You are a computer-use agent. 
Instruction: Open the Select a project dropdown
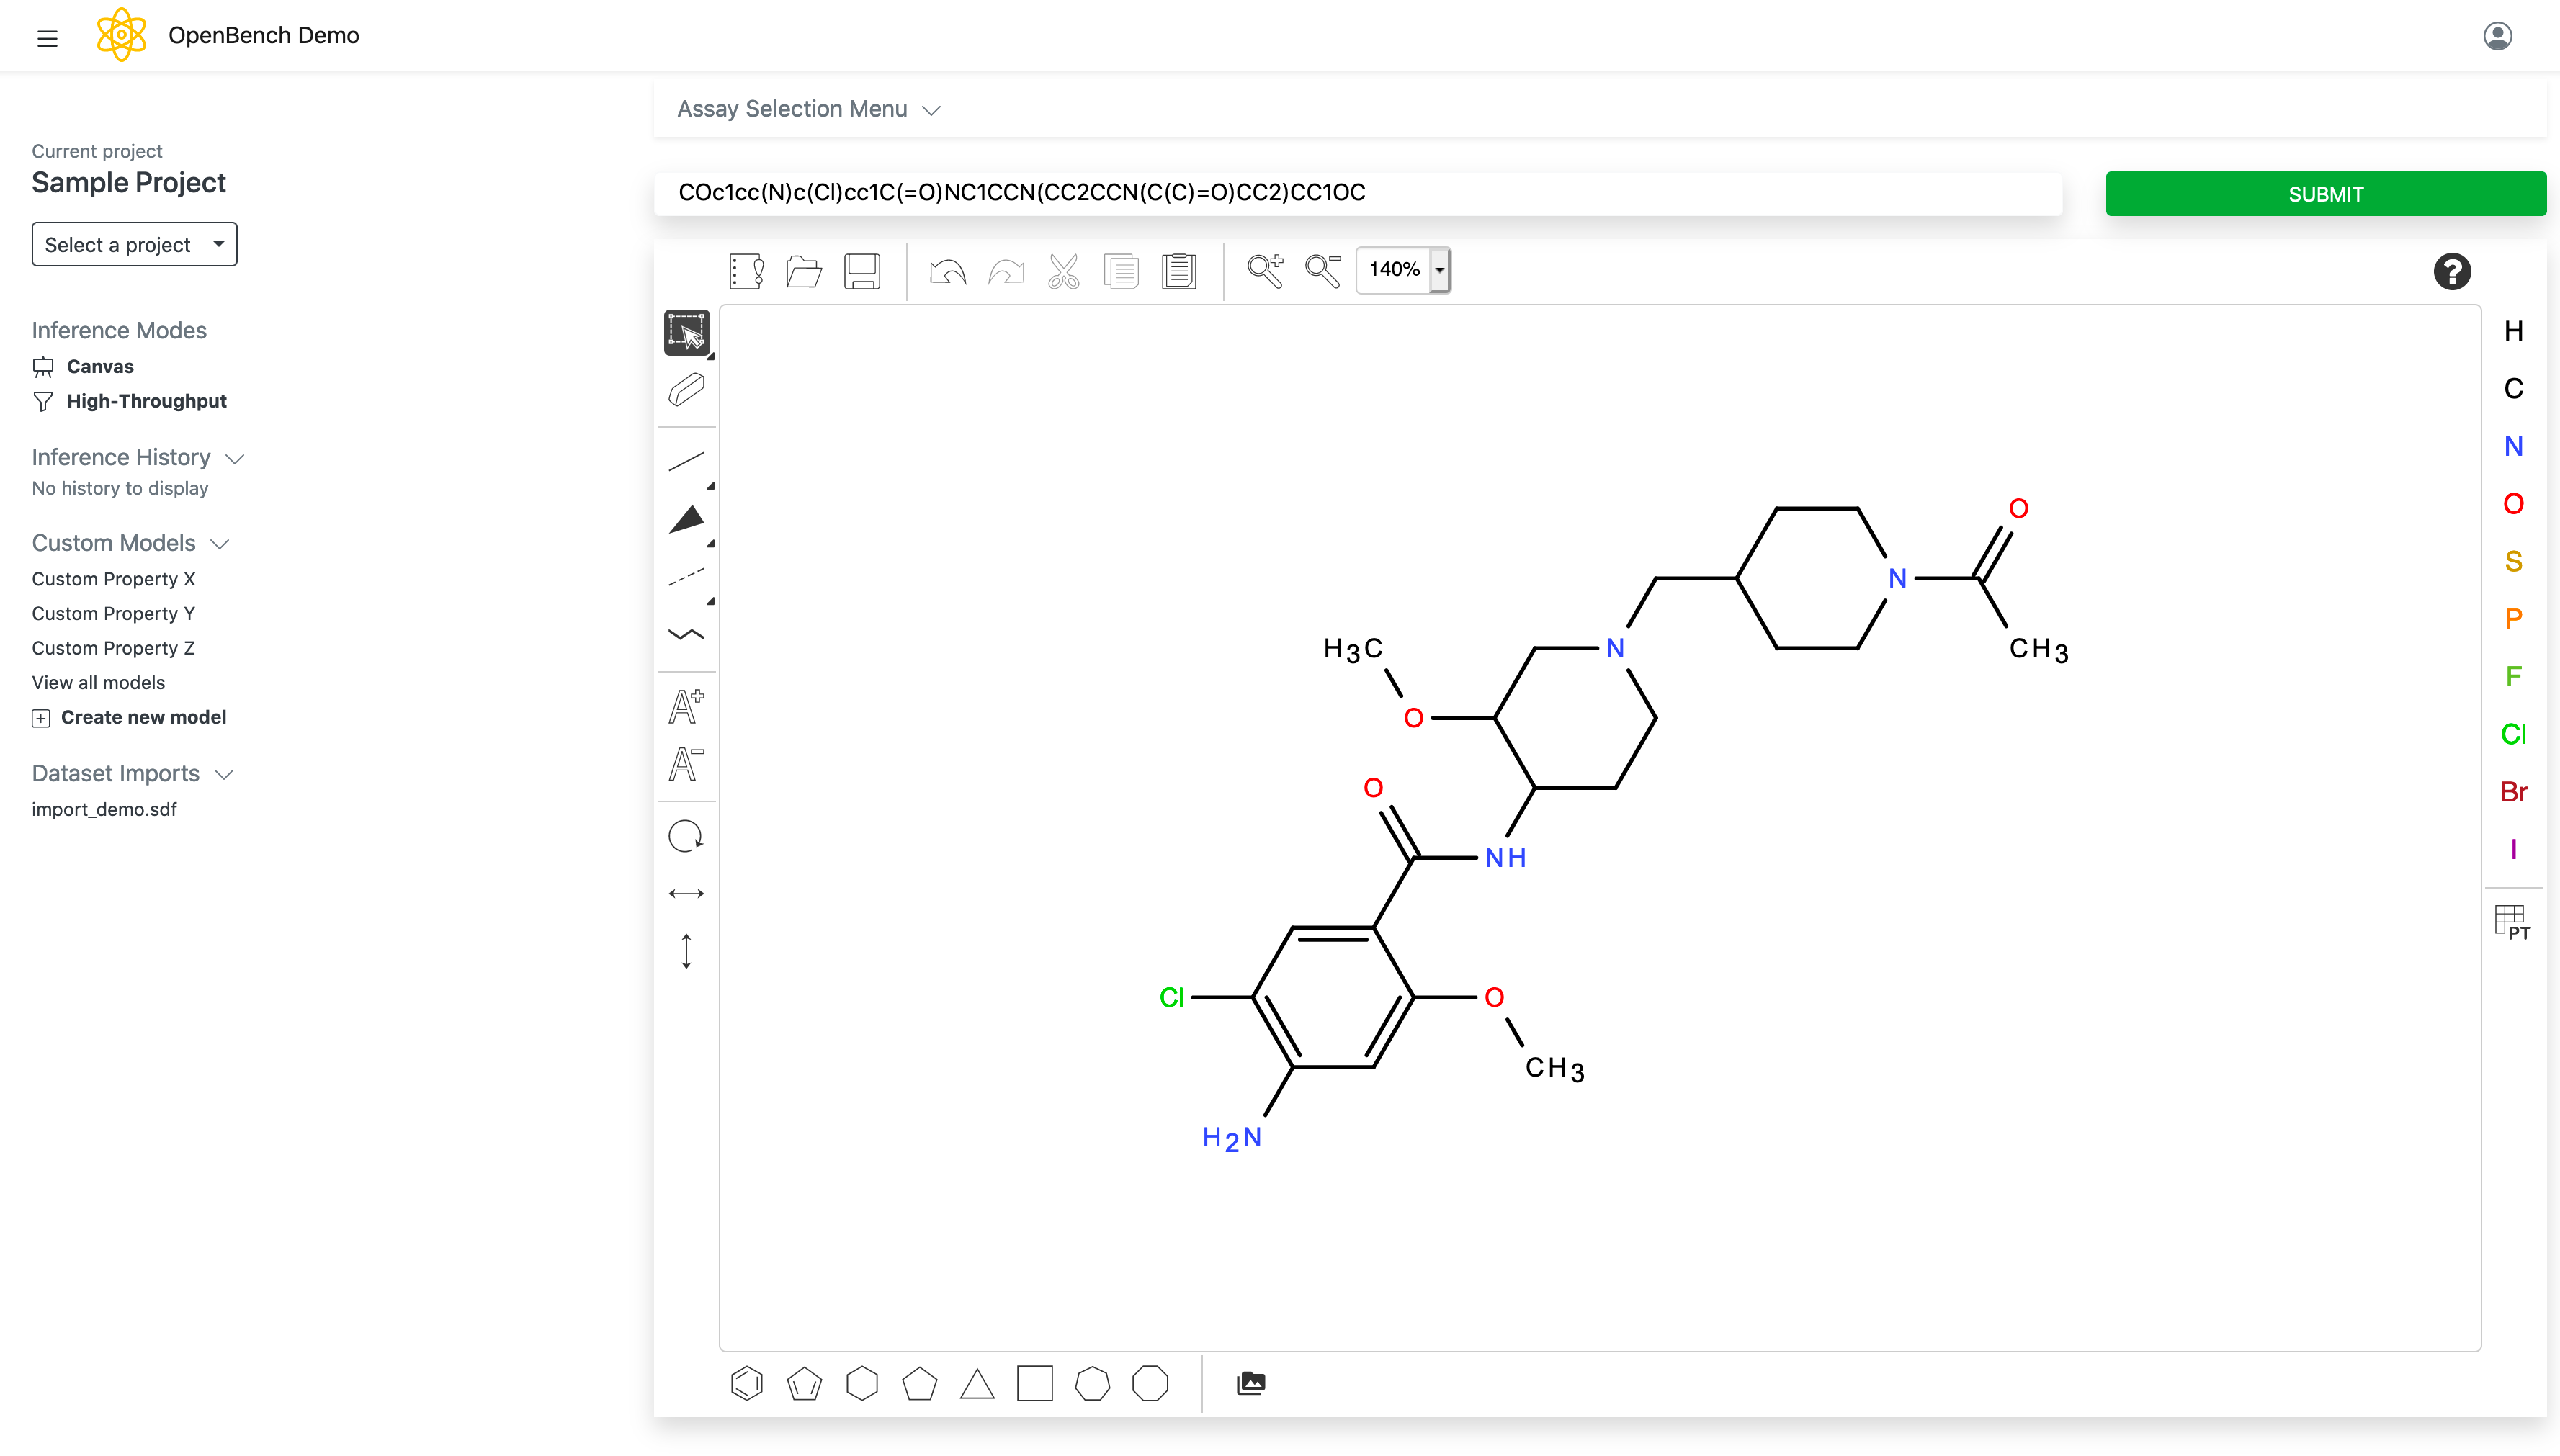pyautogui.click(x=134, y=245)
